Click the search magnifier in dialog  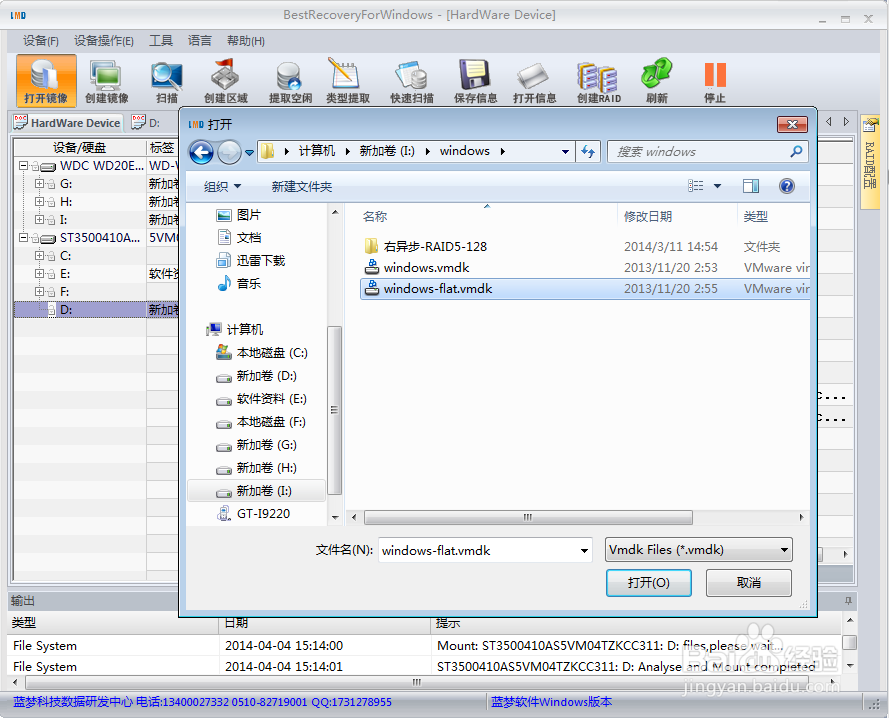click(x=796, y=151)
